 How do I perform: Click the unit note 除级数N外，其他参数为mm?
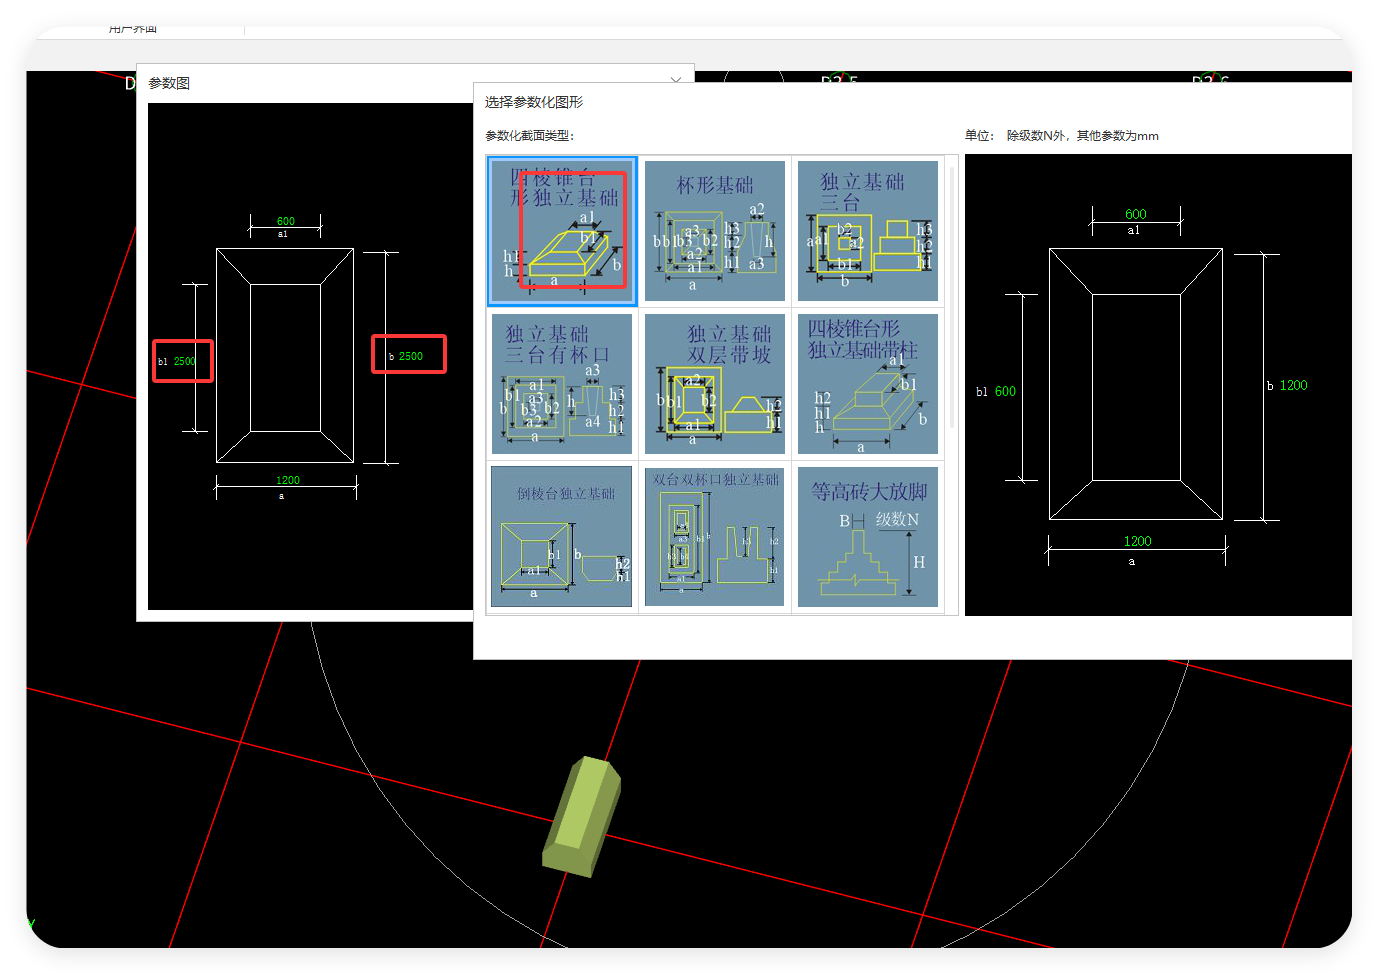pos(1083,136)
